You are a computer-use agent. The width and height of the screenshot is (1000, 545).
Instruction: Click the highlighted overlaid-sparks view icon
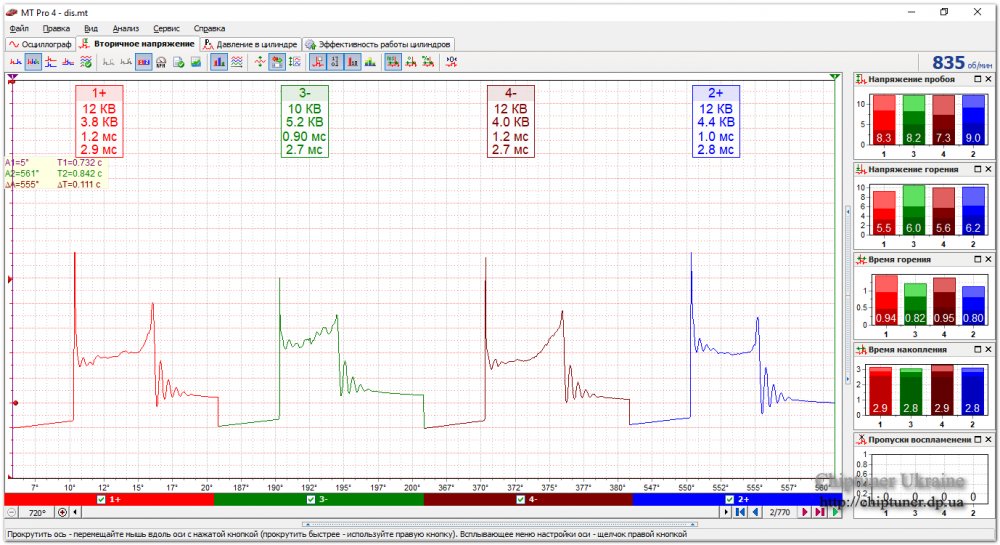point(33,62)
